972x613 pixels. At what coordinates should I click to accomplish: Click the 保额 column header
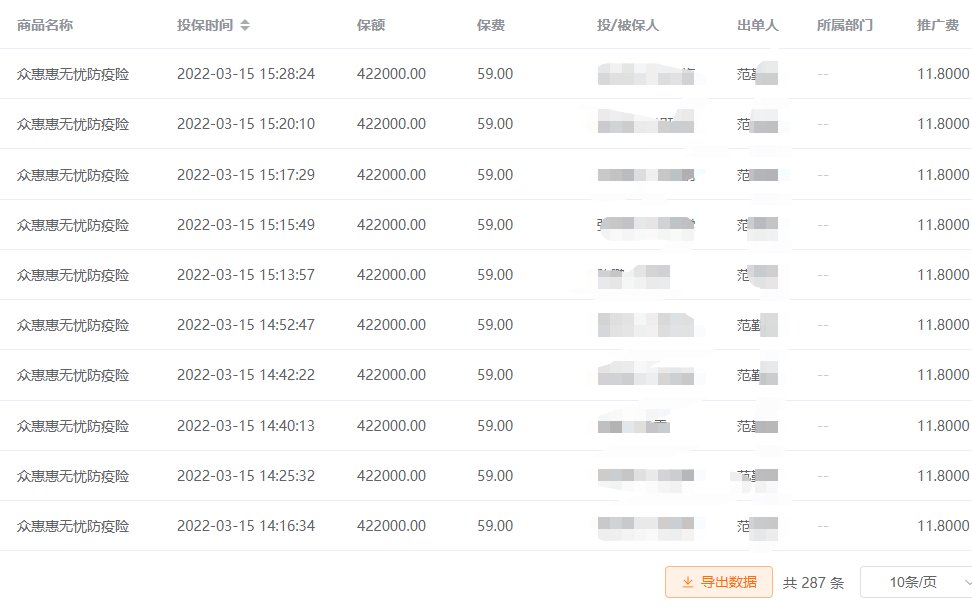coord(371,25)
